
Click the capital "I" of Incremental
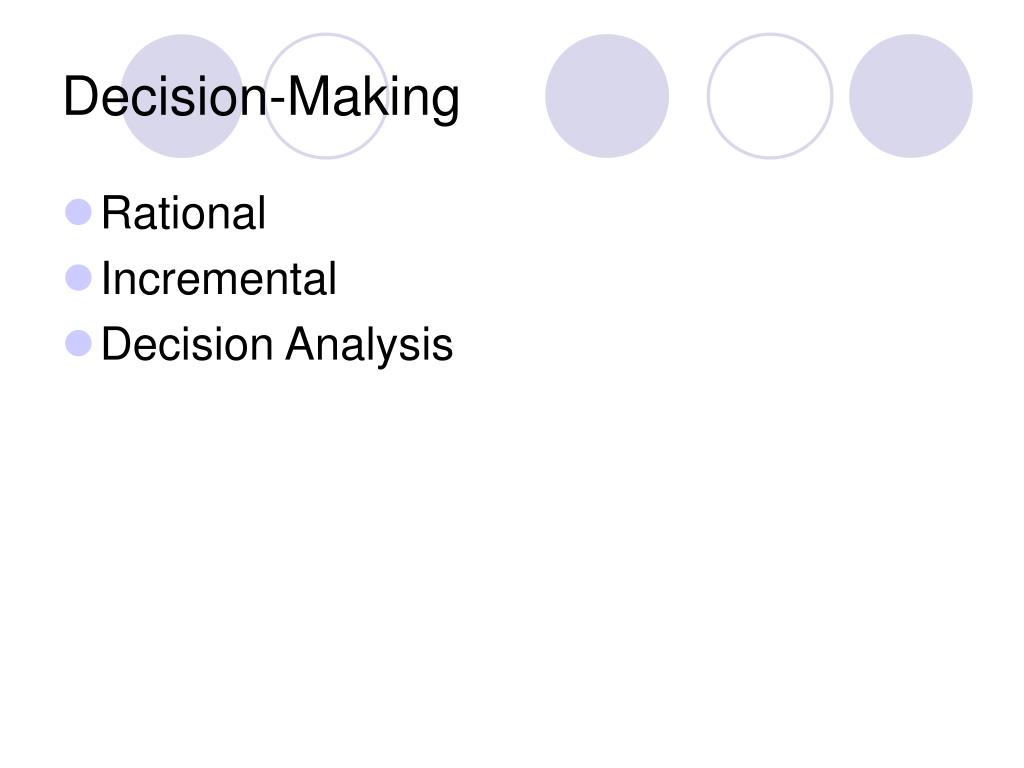click(x=106, y=279)
